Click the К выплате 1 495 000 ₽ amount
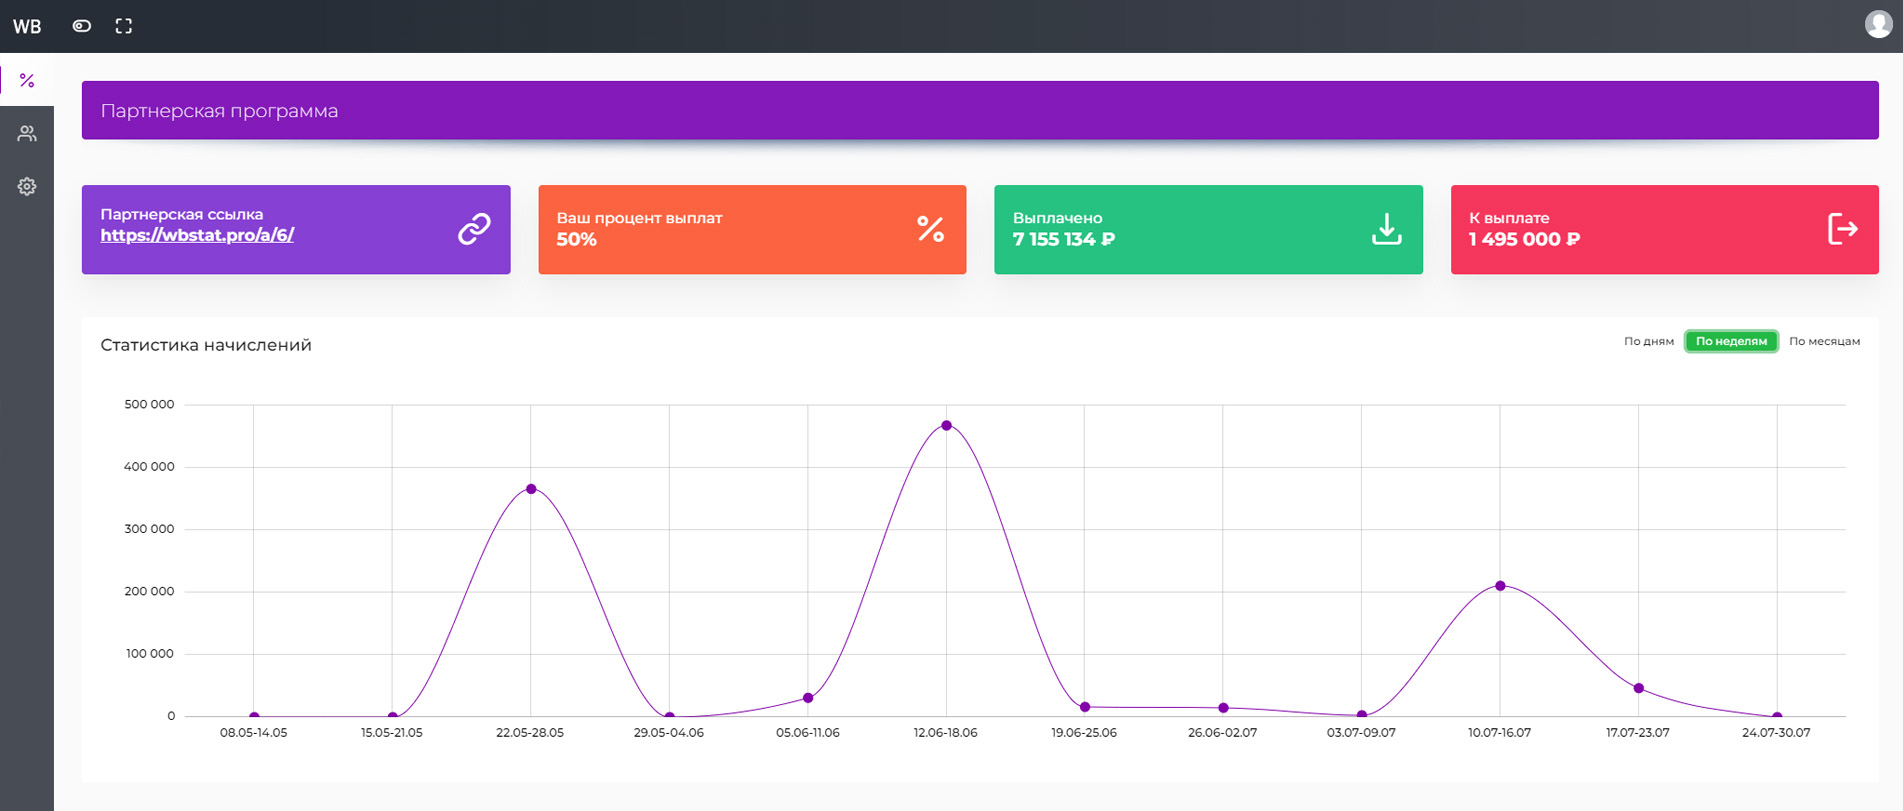 point(1524,239)
